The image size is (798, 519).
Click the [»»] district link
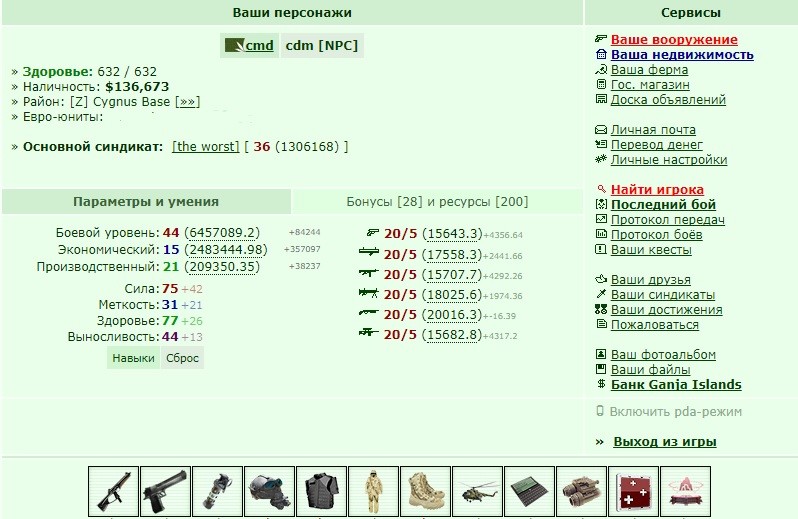click(x=188, y=102)
